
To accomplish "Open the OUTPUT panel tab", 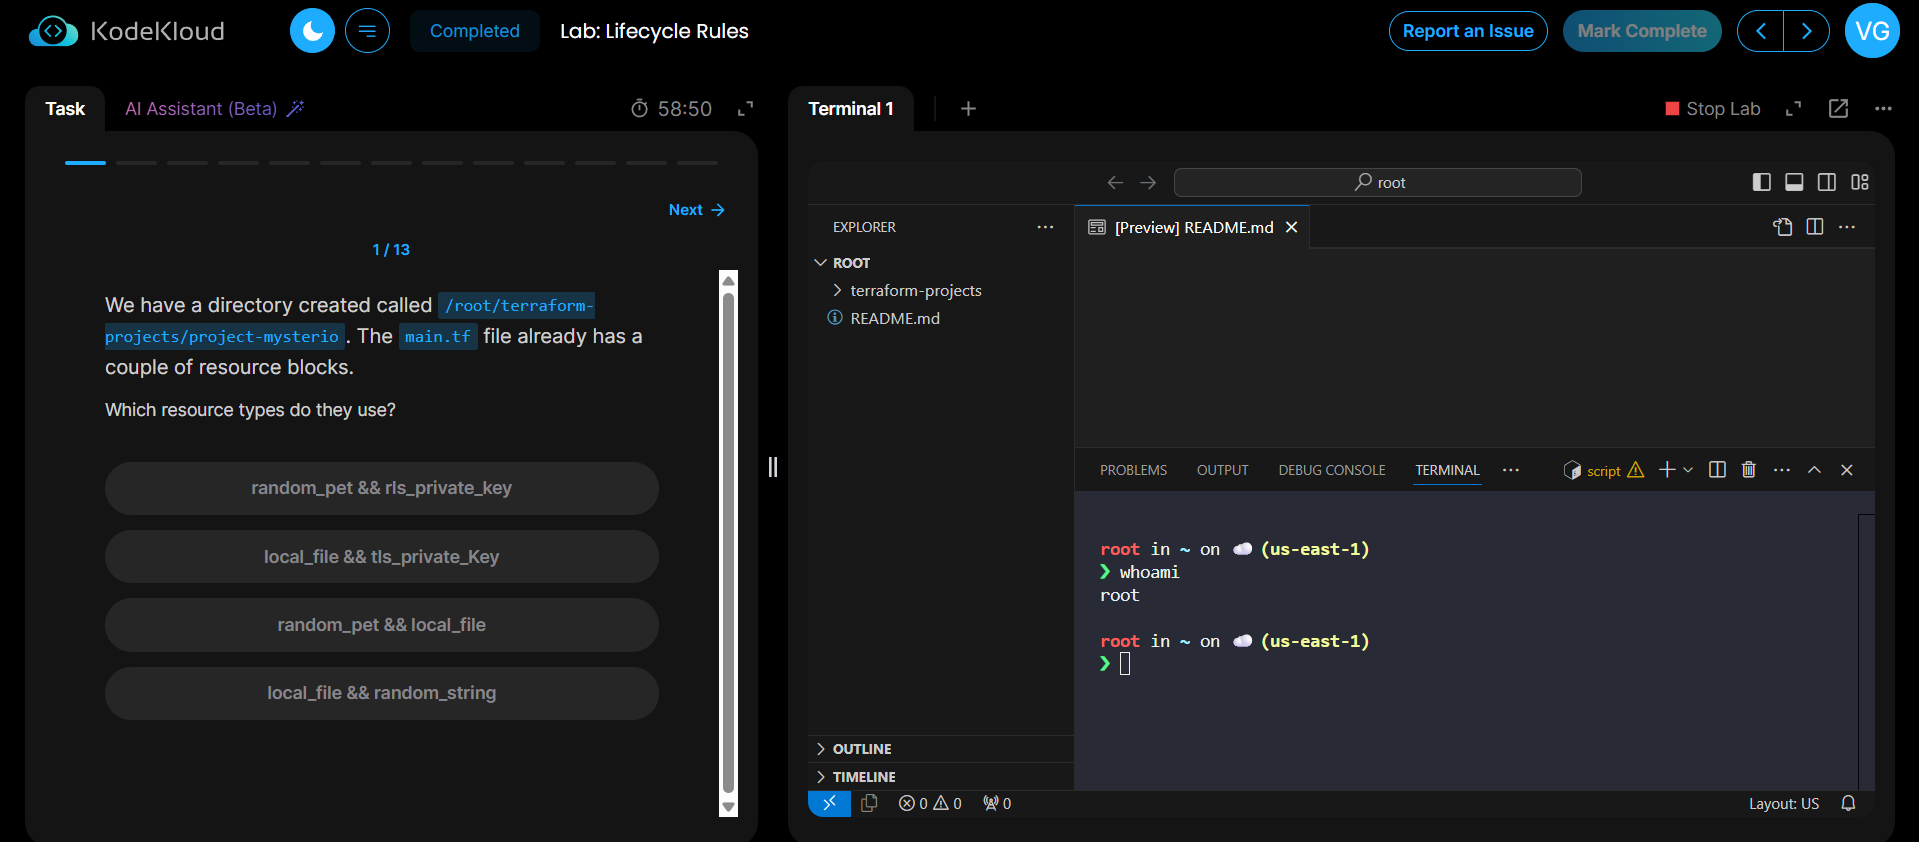I will 1222,470.
